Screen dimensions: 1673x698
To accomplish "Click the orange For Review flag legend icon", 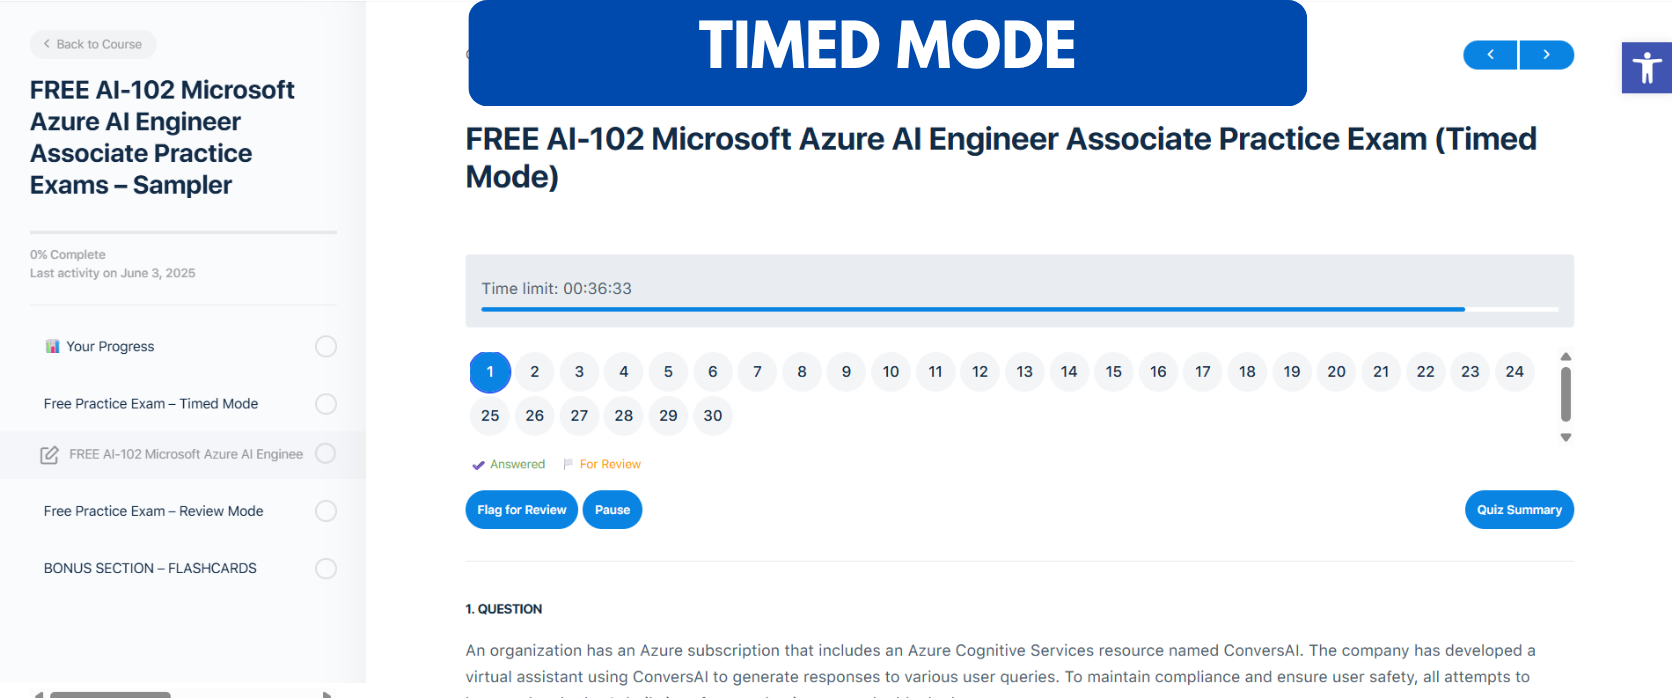I will [567, 464].
